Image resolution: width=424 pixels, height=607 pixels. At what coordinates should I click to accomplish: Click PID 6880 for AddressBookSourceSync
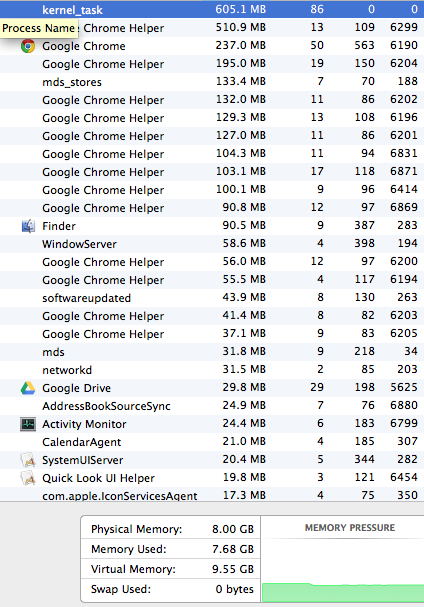click(x=404, y=405)
